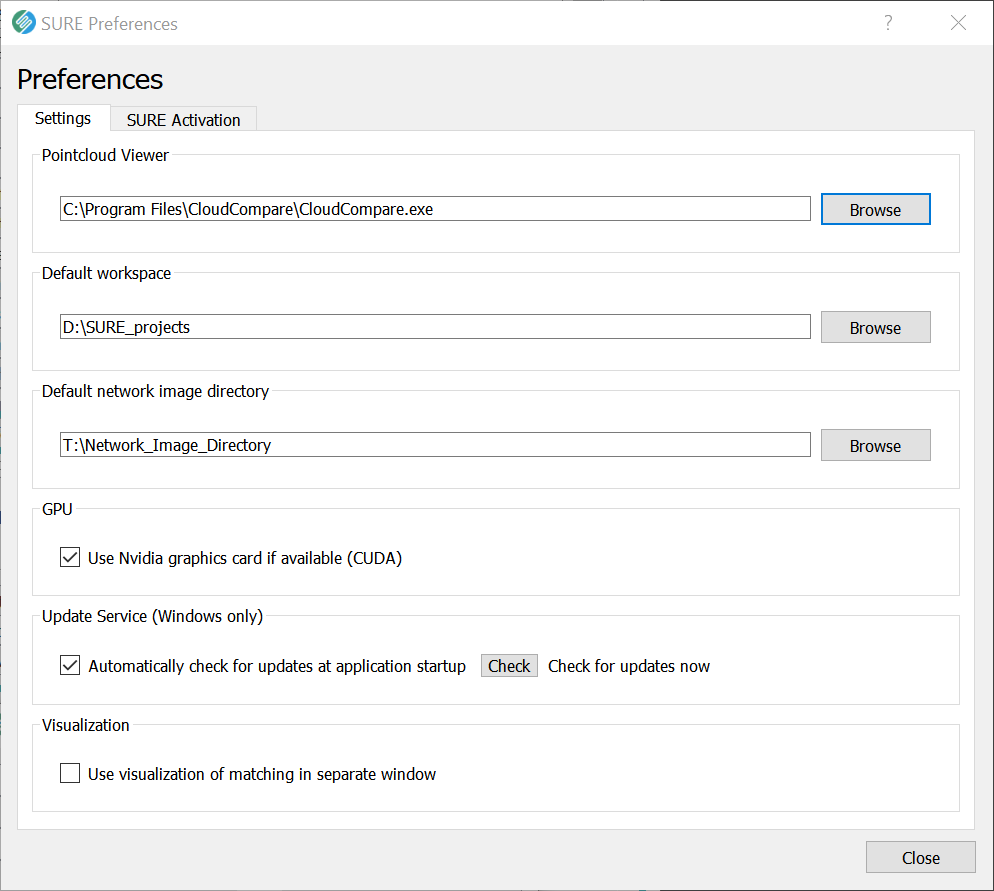This screenshot has width=994, height=891.
Task: Click the CloudCompare.exe path field
Action: click(x=435, y=209)
